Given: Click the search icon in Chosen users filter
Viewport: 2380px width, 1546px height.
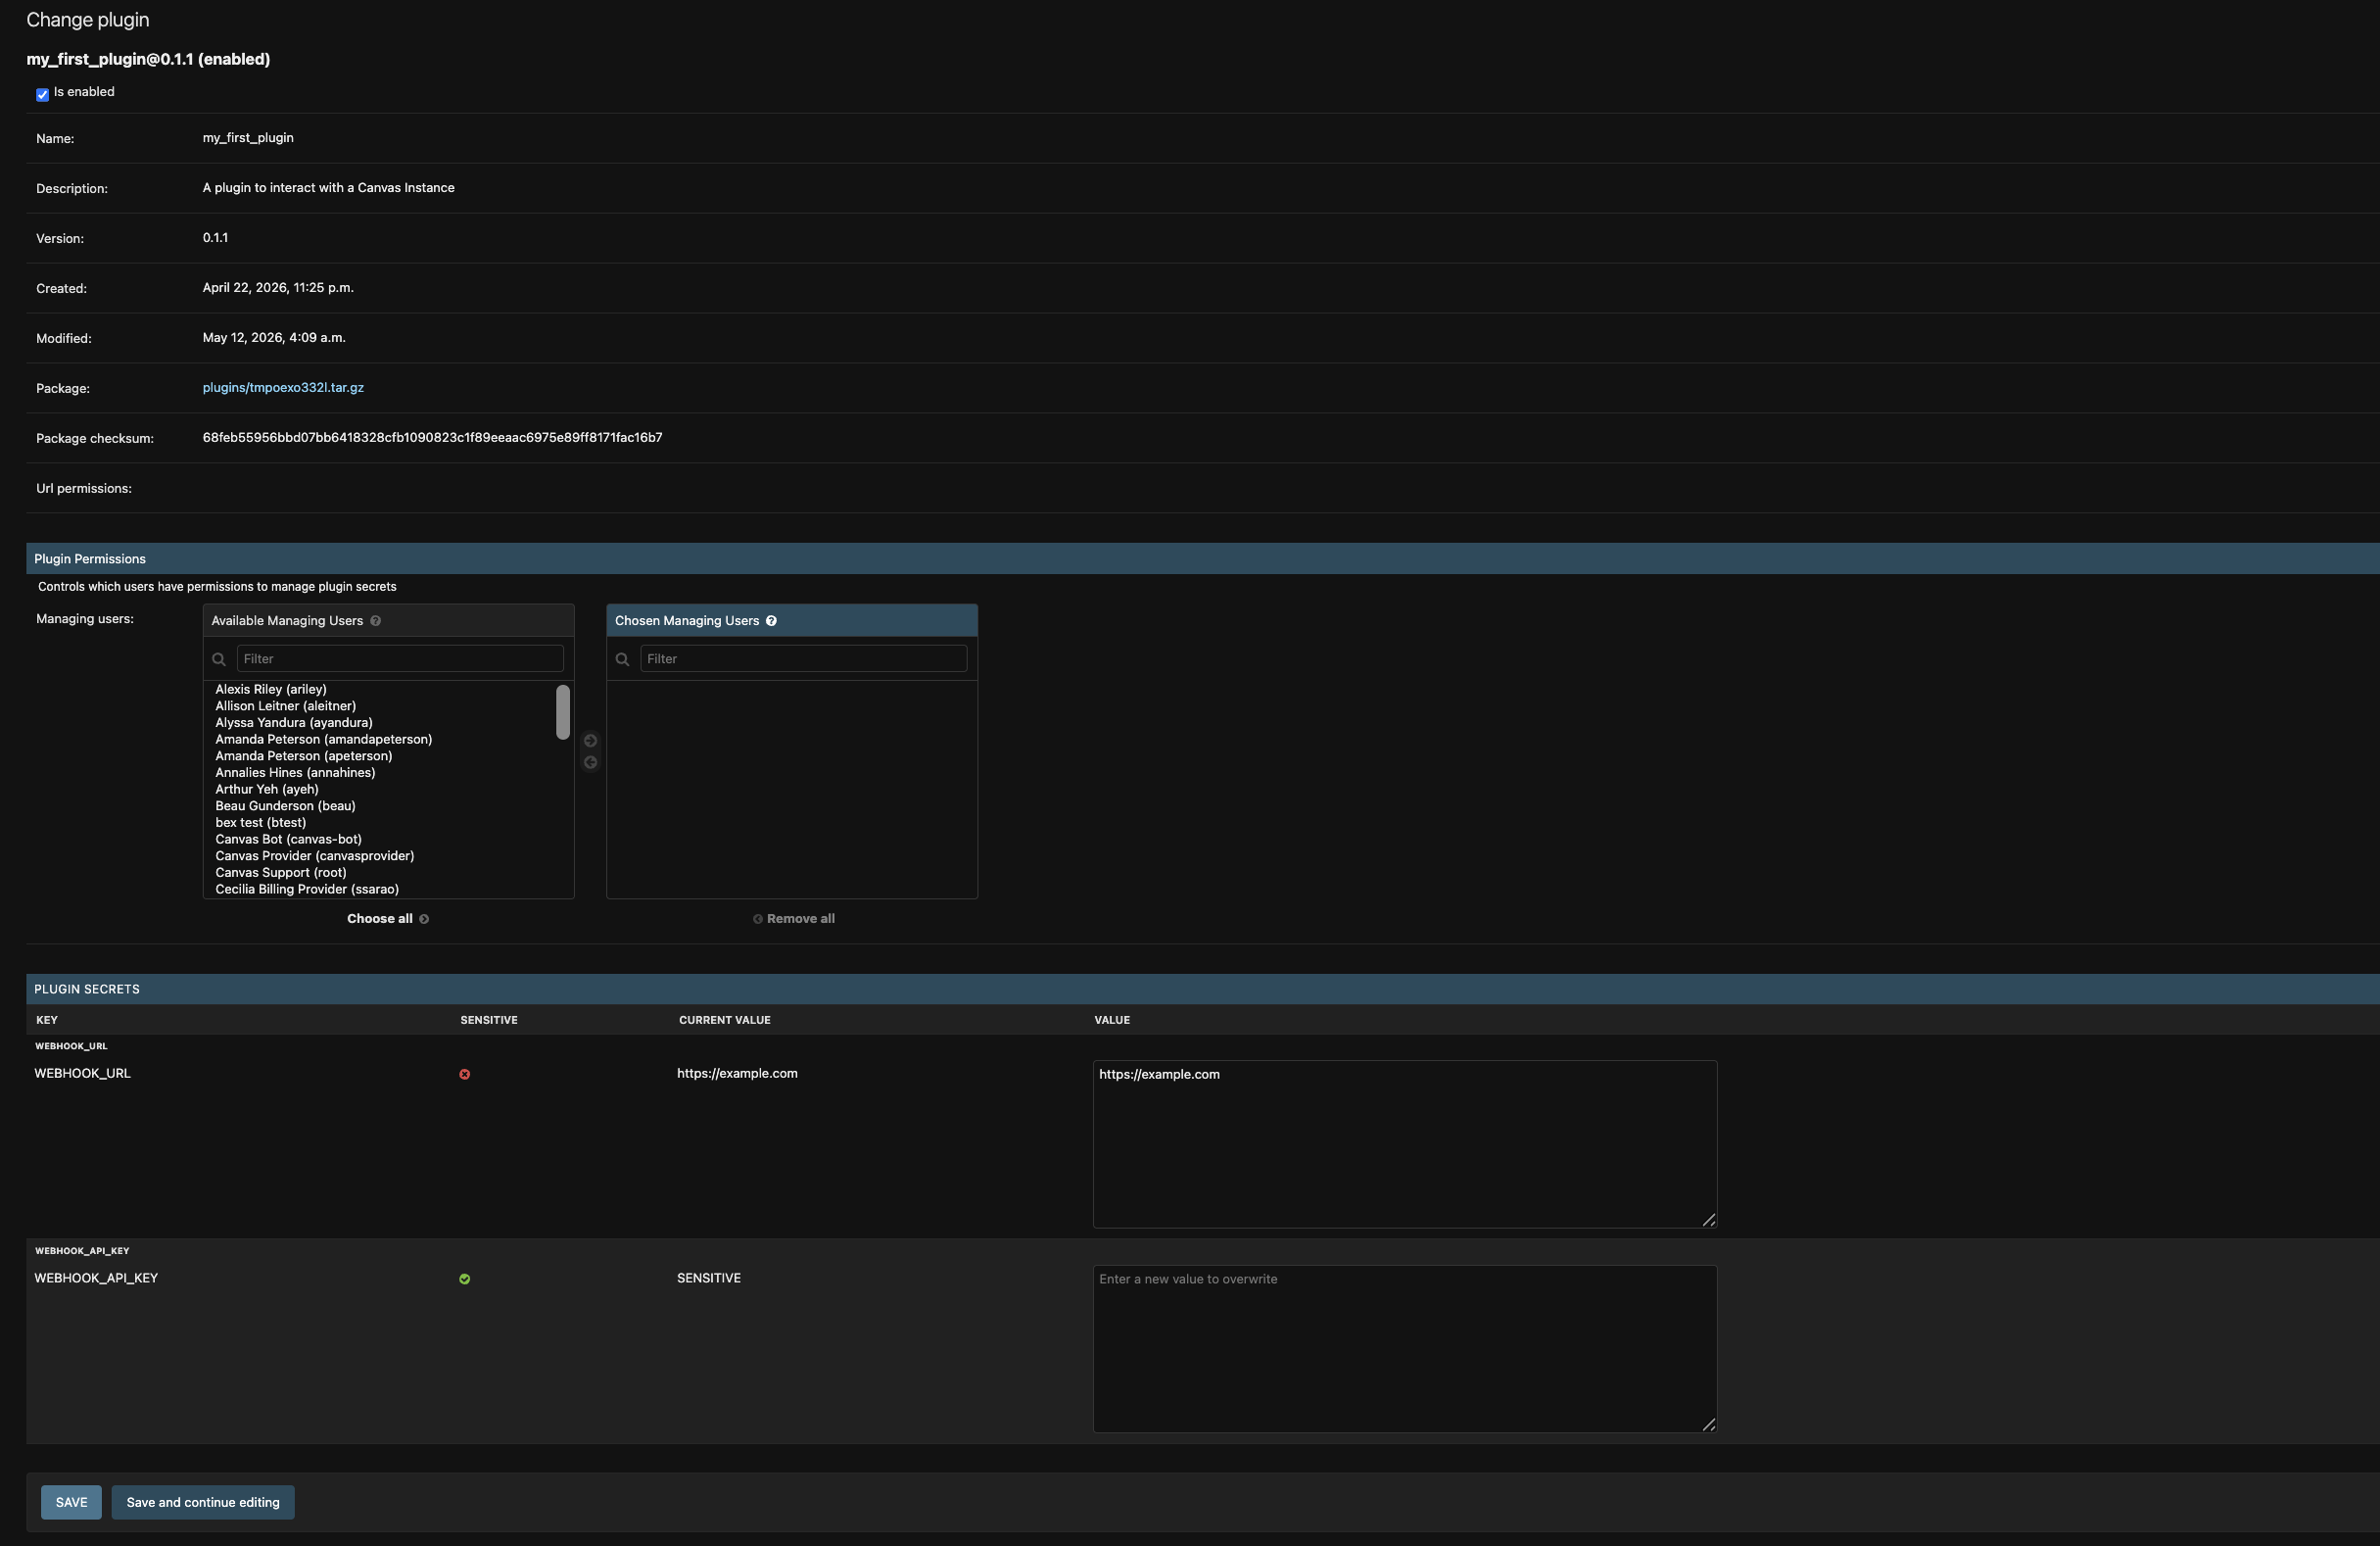Looking at the screenshot, I should tap(622, 659).
